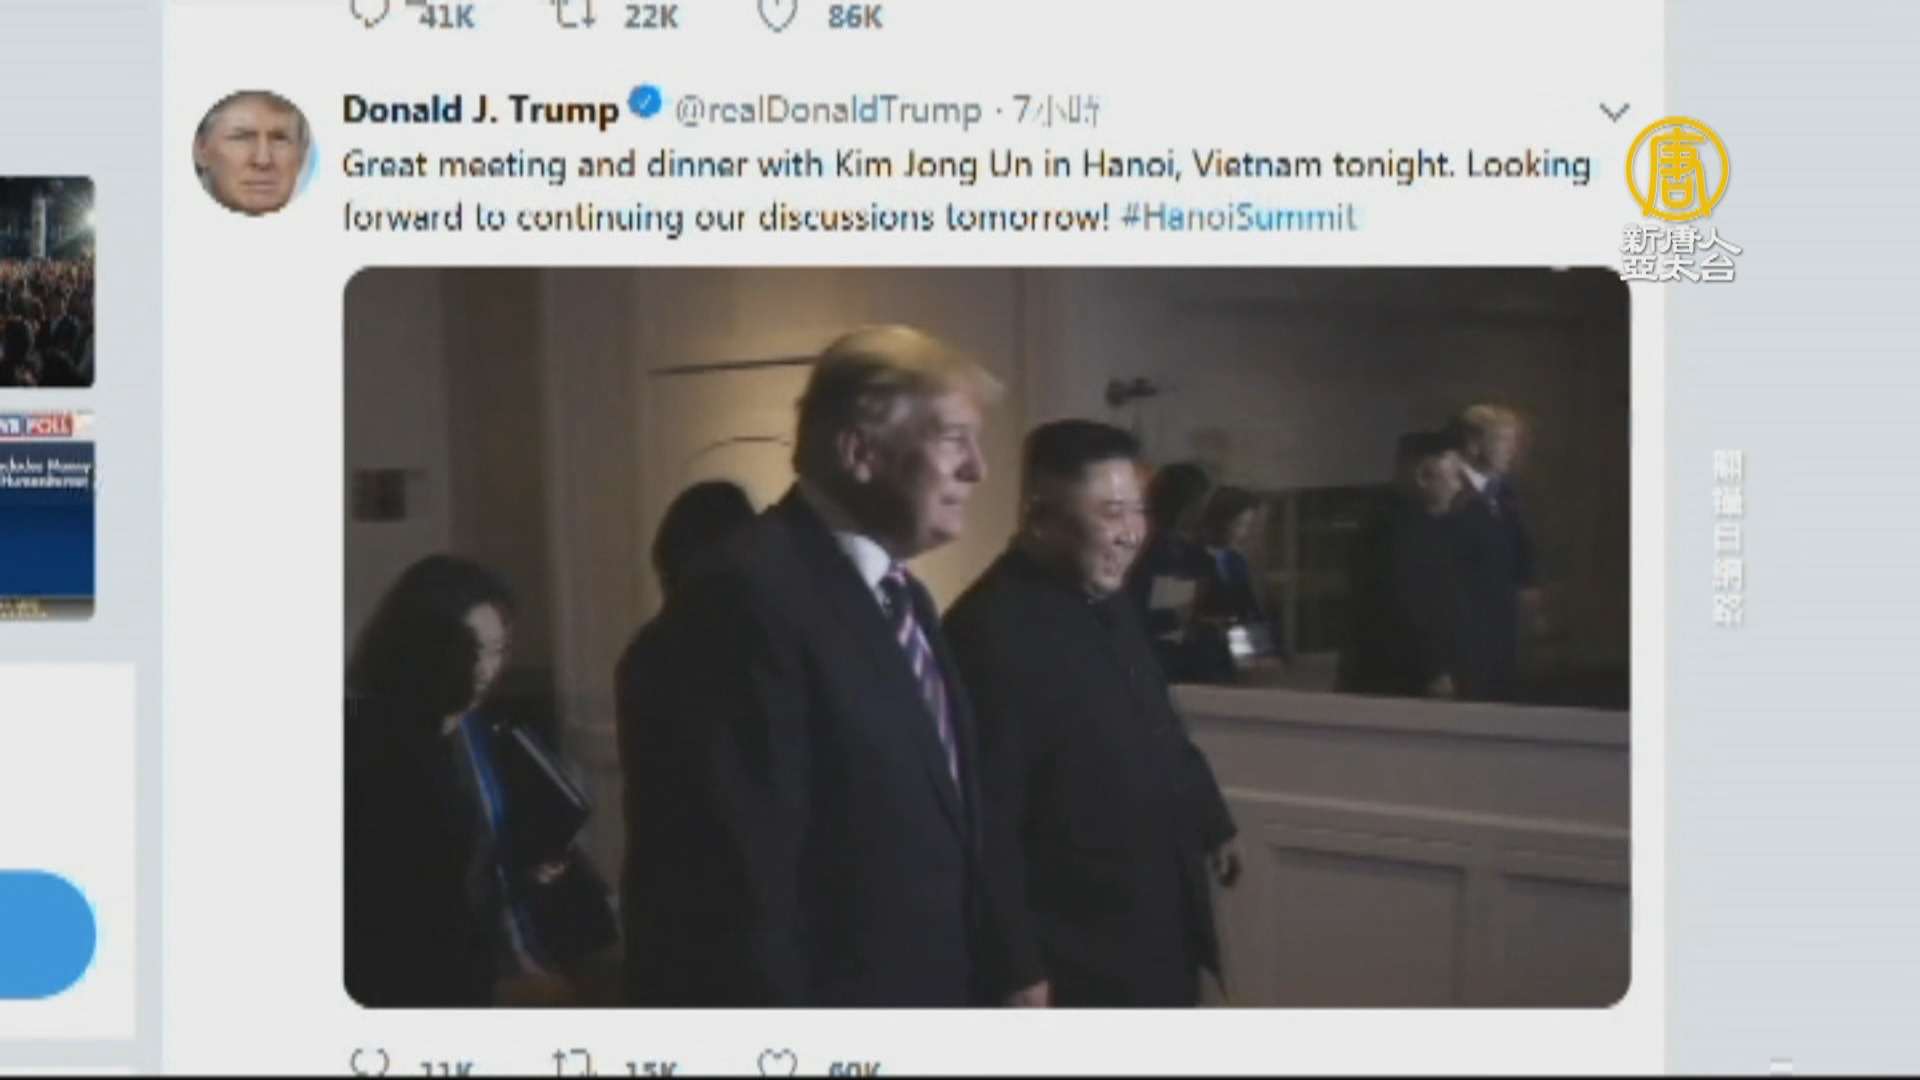Screen dimensions: 1920x1080
Task: Click the heart icon beside 60K
Action: pos(777,1063)
